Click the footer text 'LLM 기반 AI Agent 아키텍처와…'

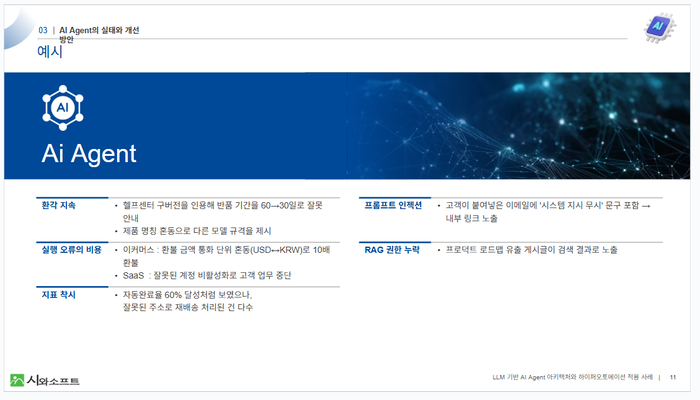pos(572,377)
